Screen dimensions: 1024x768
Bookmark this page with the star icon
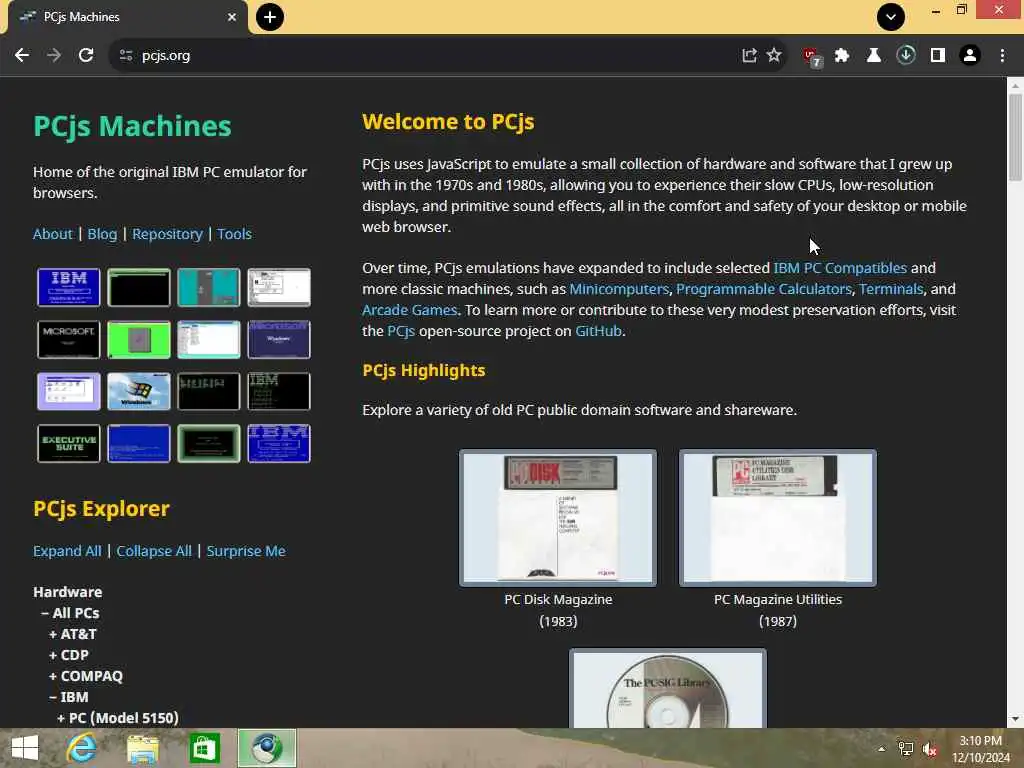pos(774,56)
